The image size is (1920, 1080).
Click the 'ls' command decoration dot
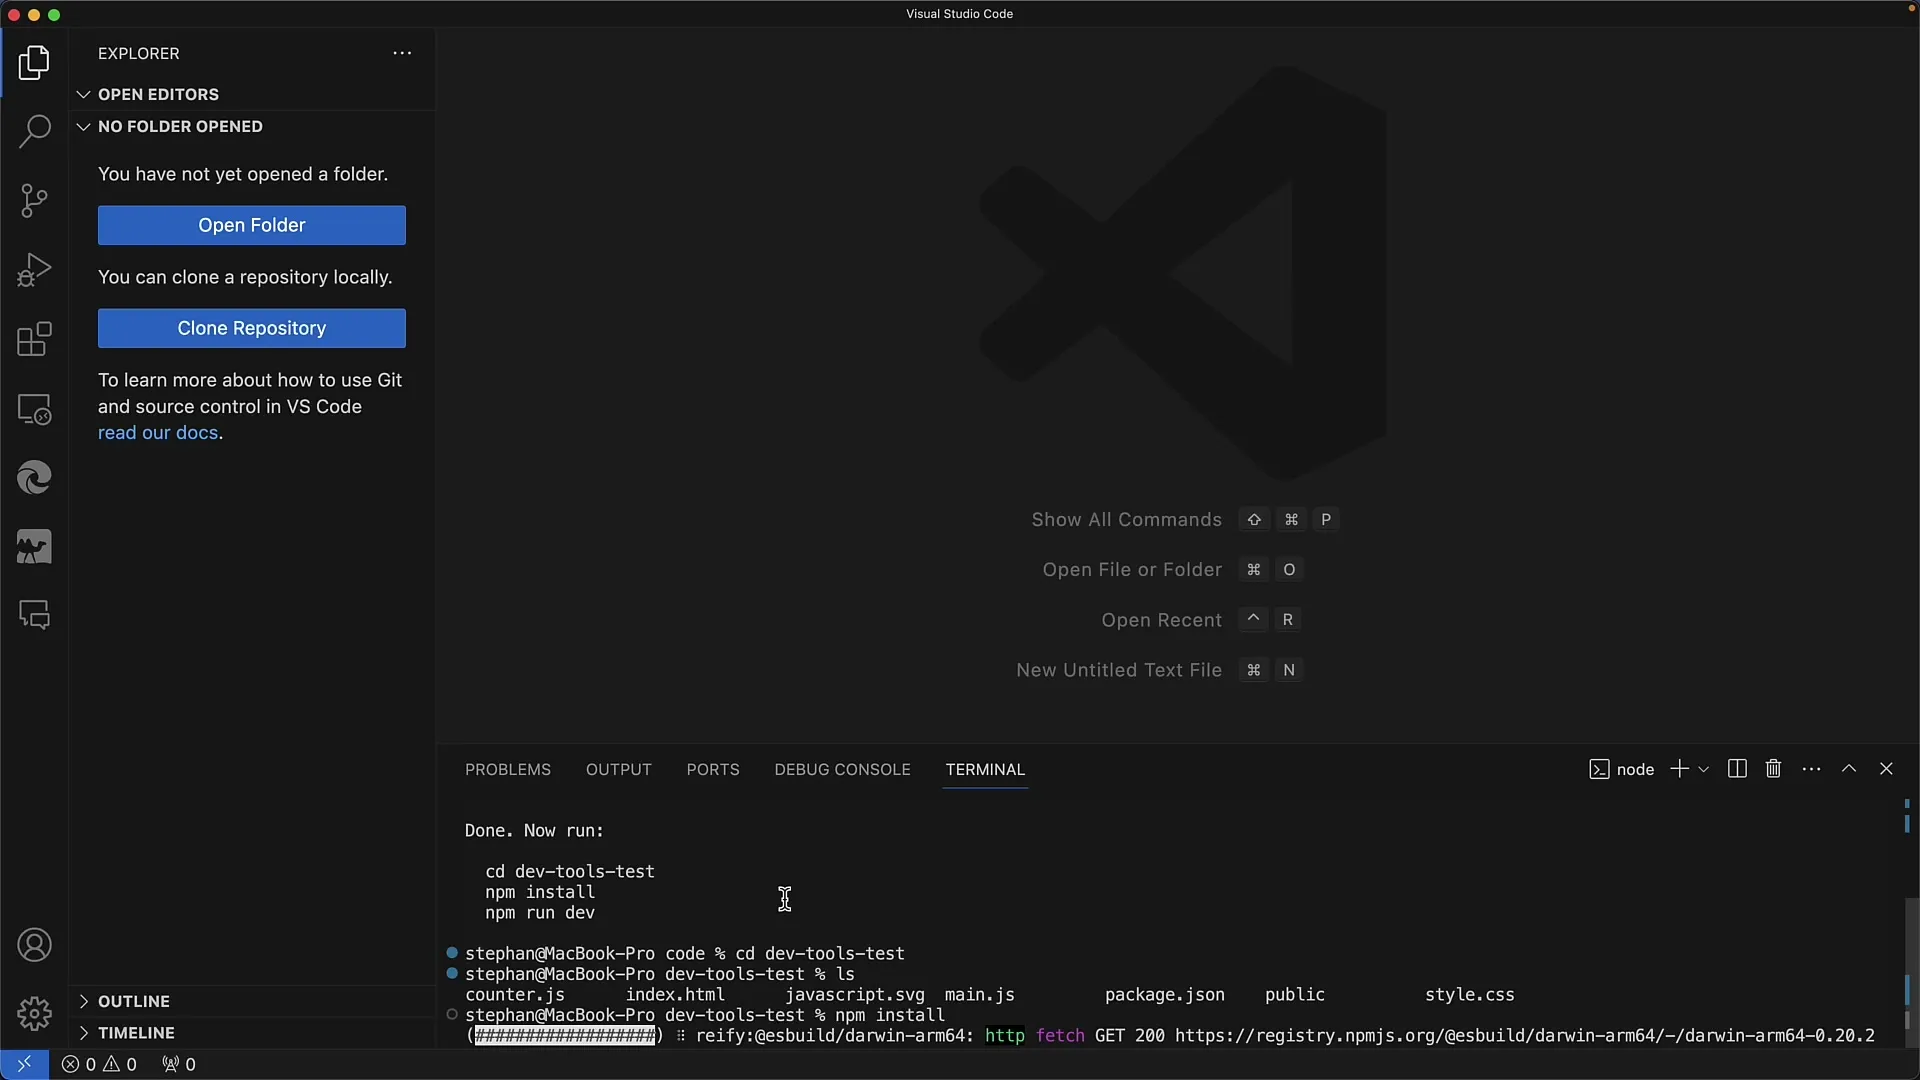452,973
